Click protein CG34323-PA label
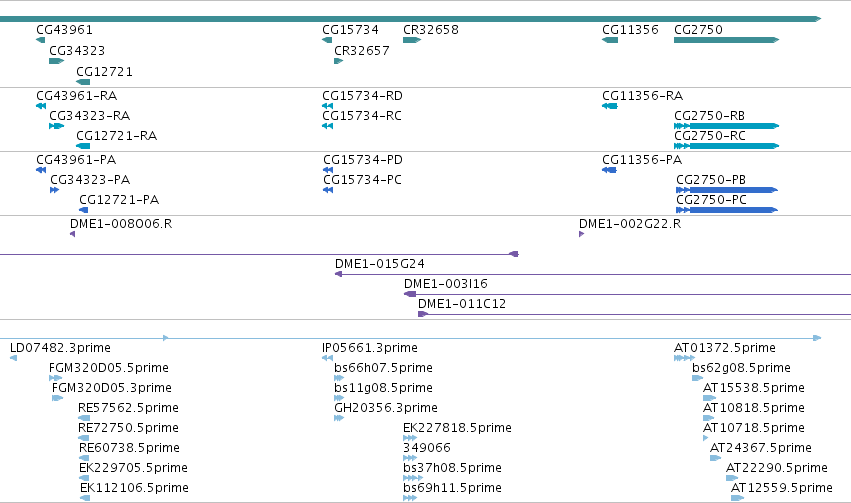The image size is (851, 503). 90,180
